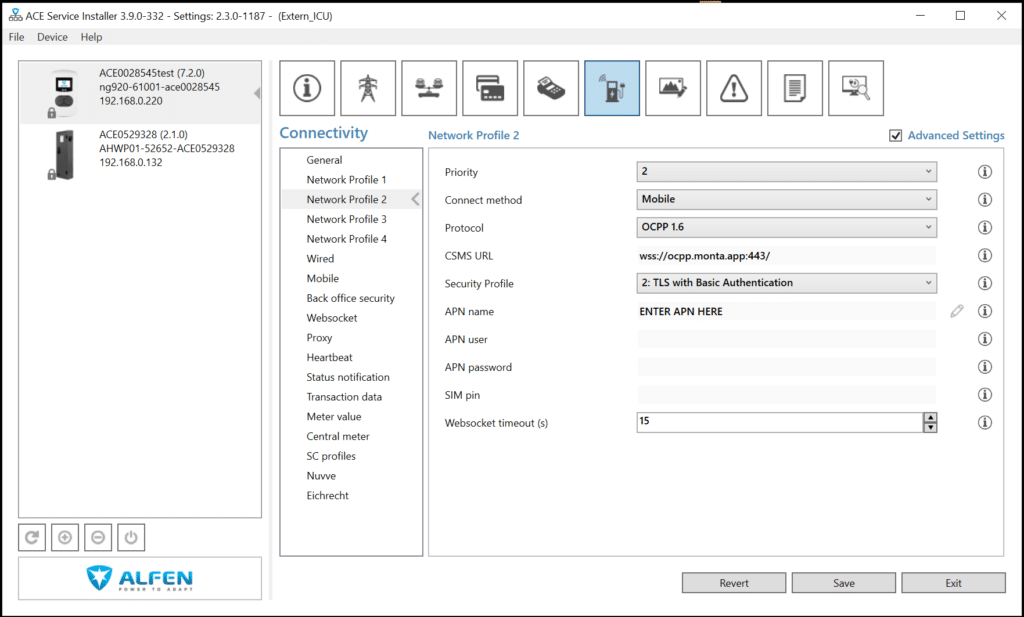Open the power grid pylon tab
The height and width of the screenshot is (617, 1024).
click(368, 88)
